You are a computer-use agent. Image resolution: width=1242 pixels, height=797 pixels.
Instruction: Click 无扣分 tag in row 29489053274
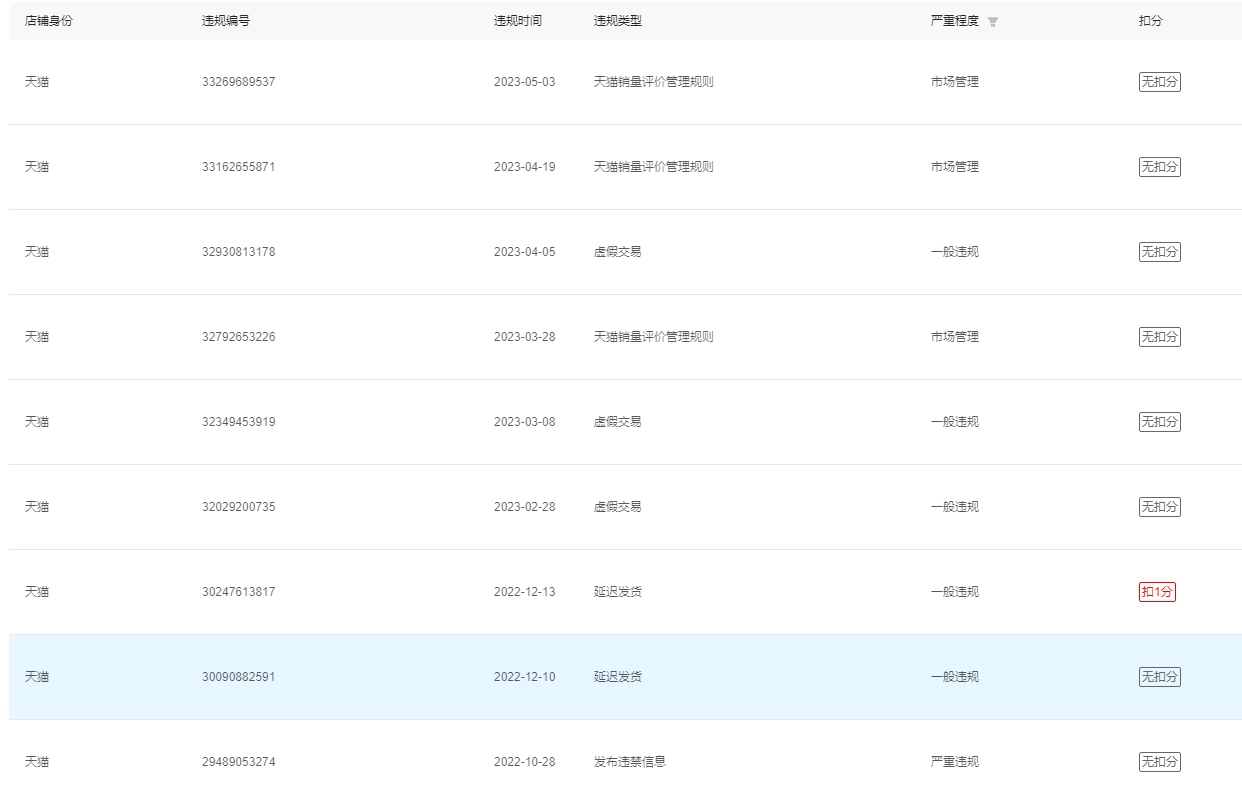[1160, 762]
